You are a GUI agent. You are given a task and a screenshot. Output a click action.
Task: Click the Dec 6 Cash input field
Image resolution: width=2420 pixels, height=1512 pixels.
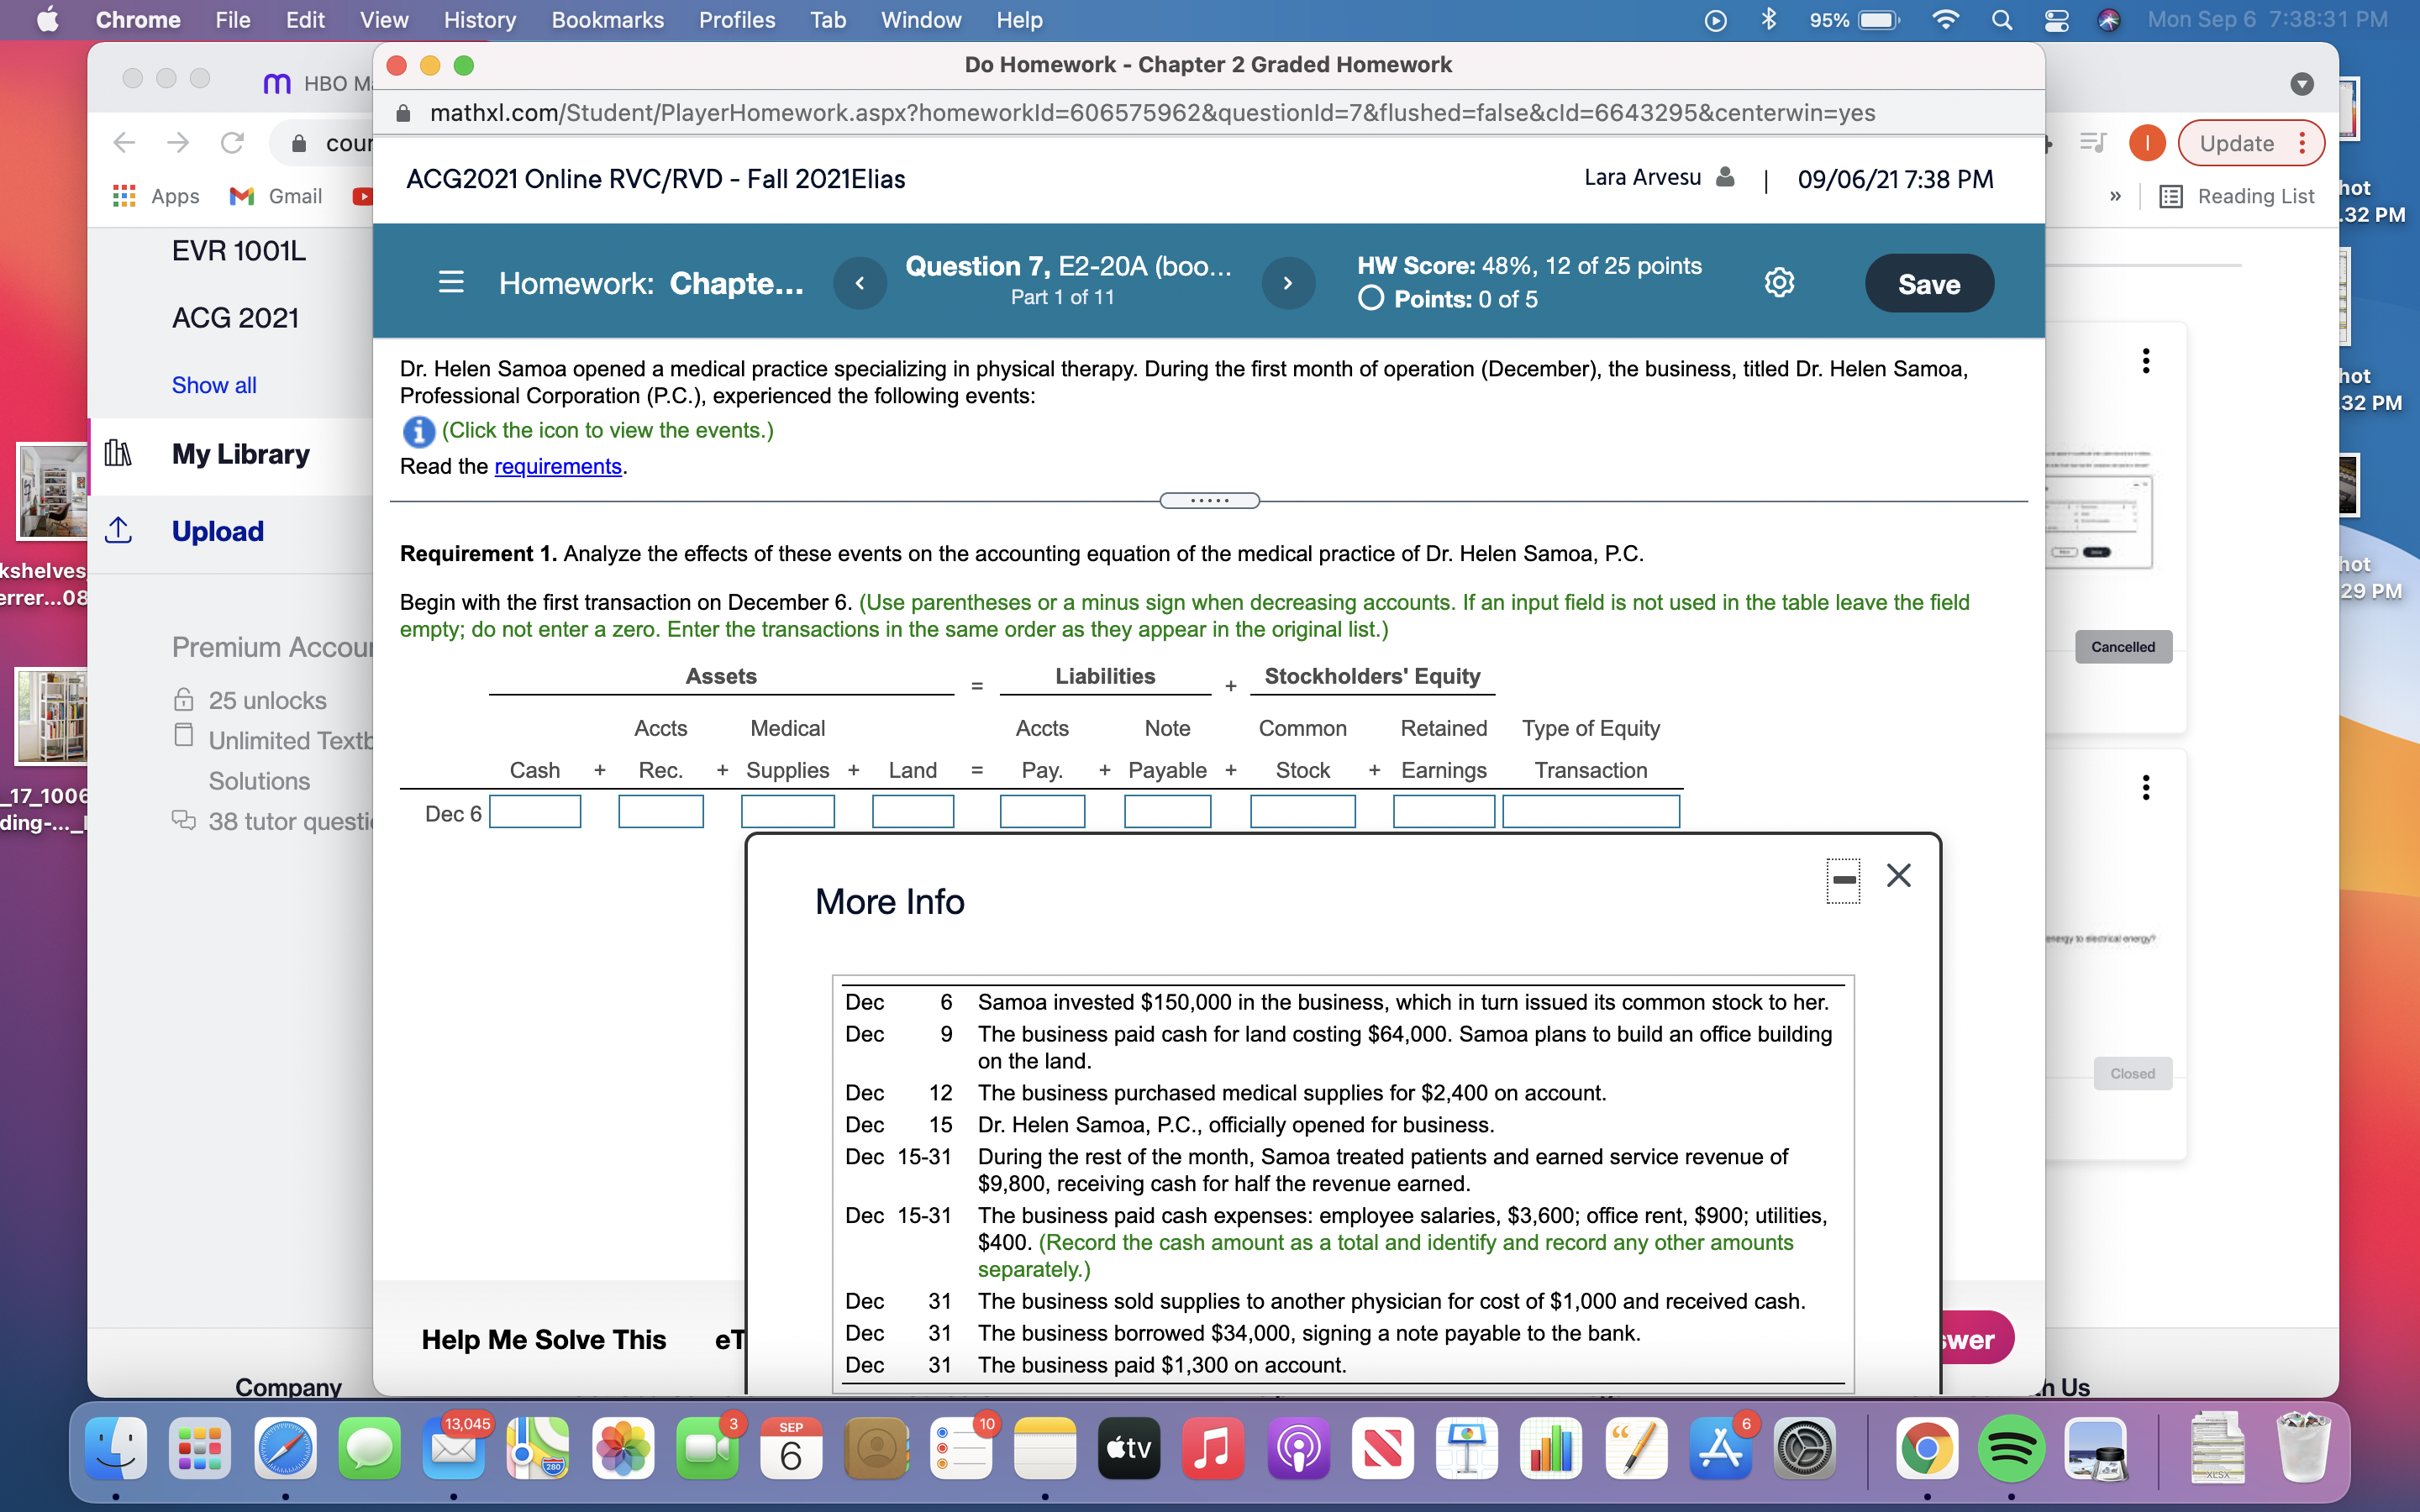click(x=537, y=811)
